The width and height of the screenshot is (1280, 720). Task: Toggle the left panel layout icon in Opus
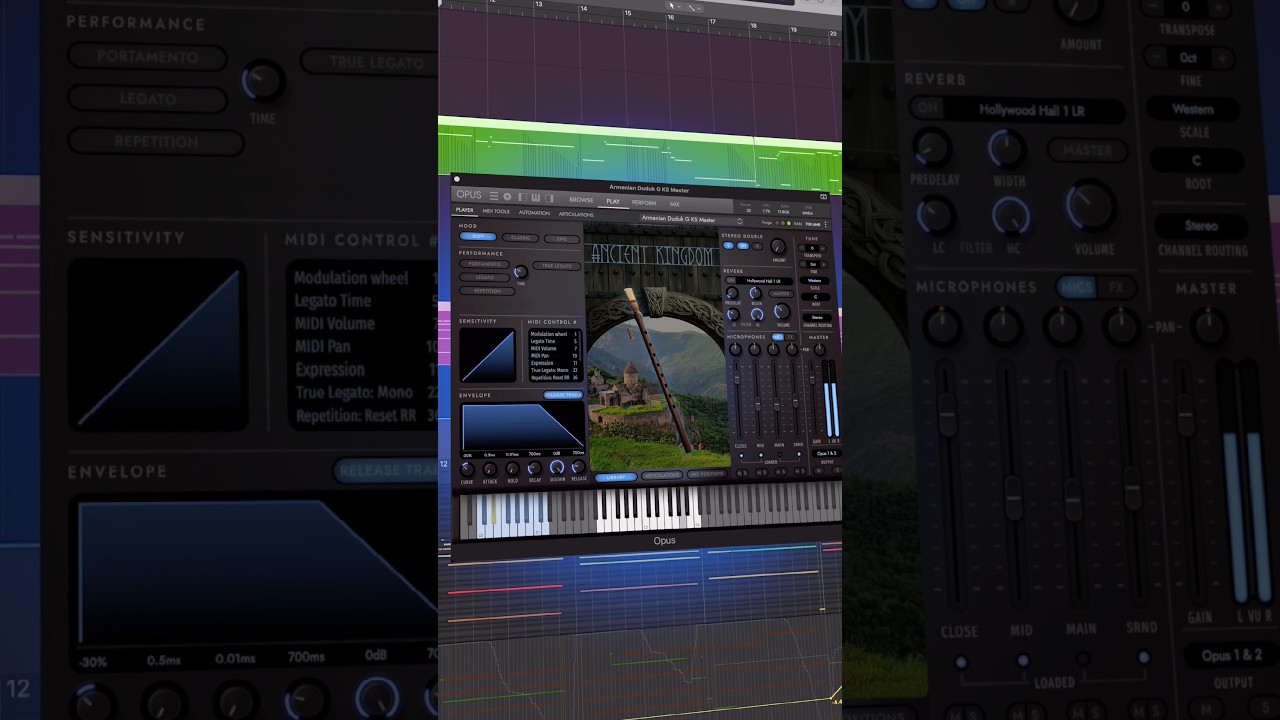tap(522, 197)
